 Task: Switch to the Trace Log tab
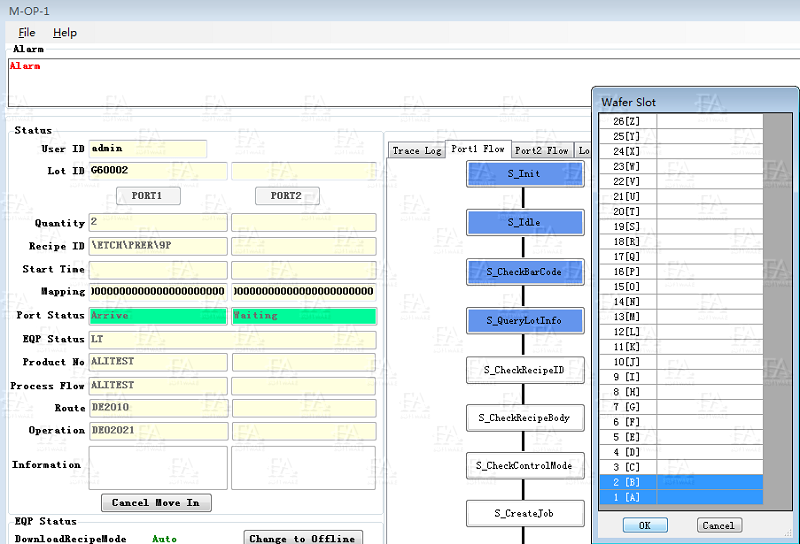[416, 151]
